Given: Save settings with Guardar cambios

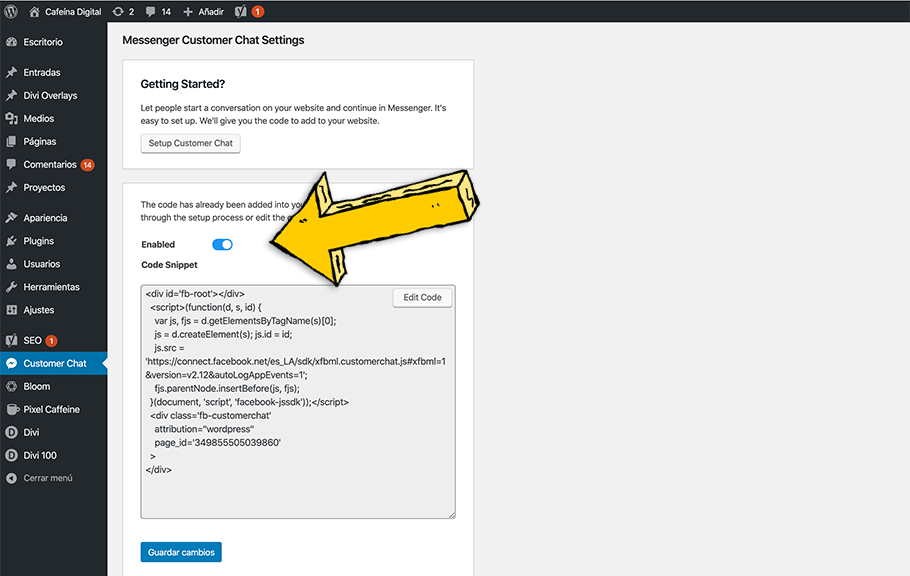Looking at the screenshot, I should point(180,551).
